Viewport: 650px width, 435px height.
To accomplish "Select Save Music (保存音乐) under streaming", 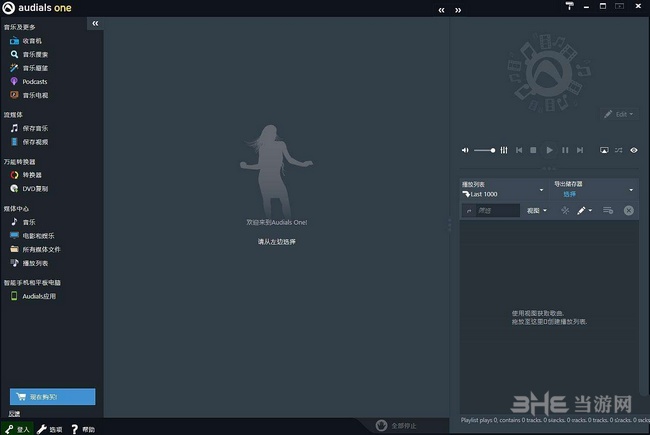I will click(x=29, y=128).
